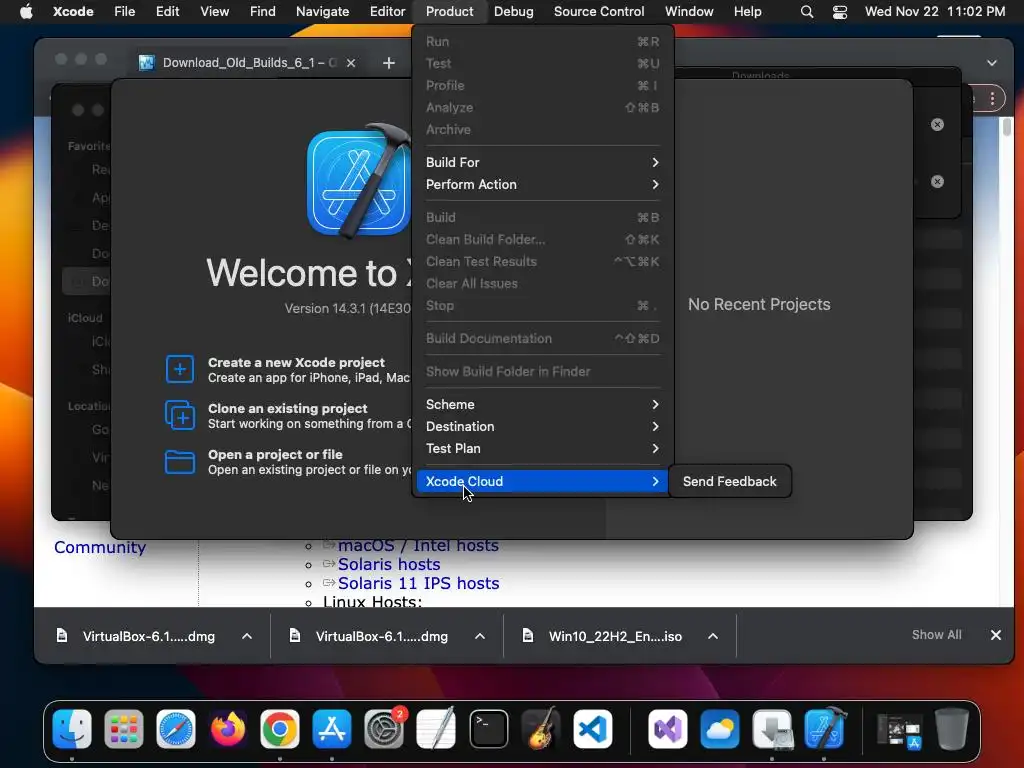Open Chrome's three-dot menu button

pos(992,99)
